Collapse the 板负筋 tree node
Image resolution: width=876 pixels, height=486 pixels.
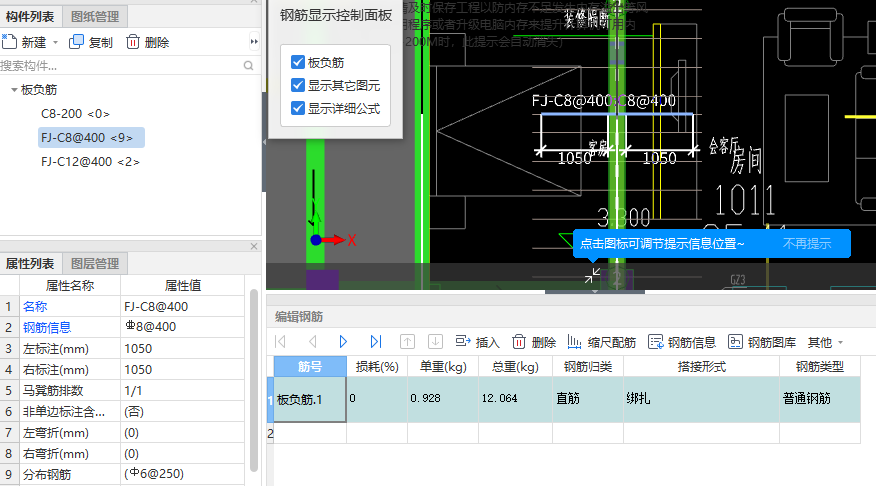[x=14, y=89]
